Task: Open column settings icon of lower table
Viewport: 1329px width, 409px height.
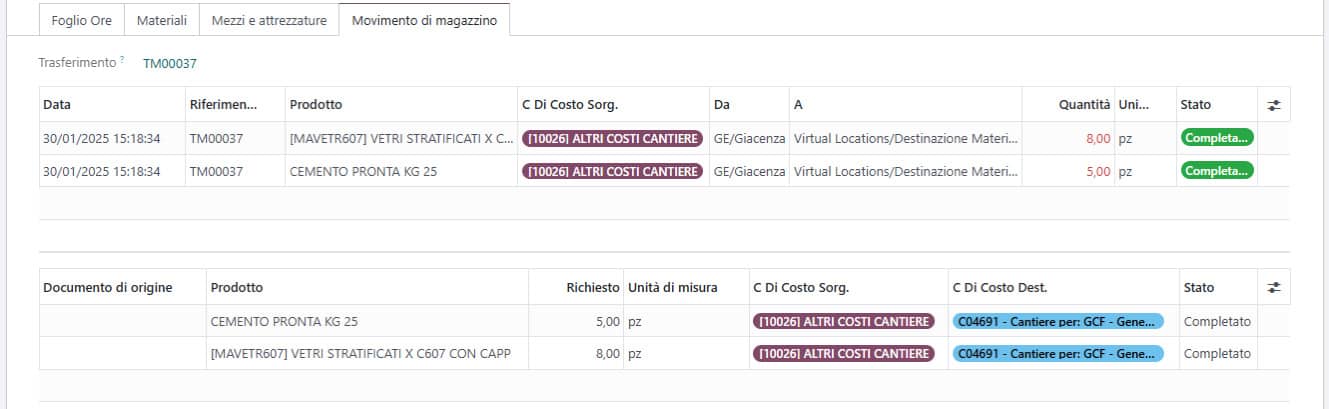Action: (1273, 287)
